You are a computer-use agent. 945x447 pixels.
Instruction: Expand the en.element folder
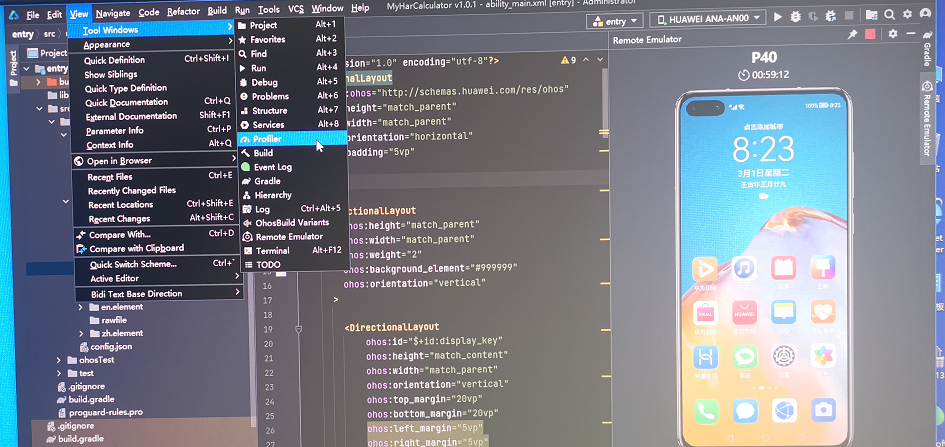(x=81, y=307)
